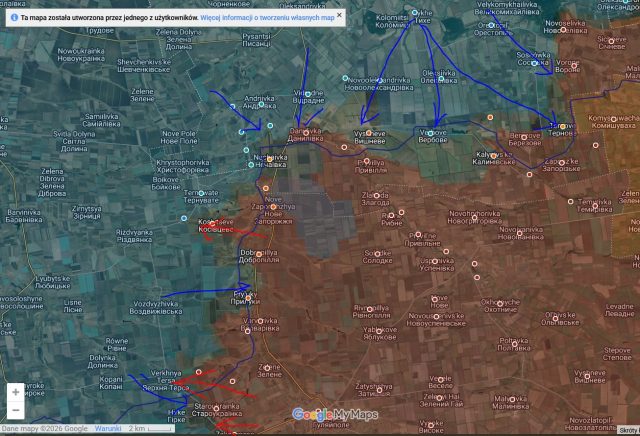Zoom in on the map
Screen dimensions: 640x436
pos(16,391)
